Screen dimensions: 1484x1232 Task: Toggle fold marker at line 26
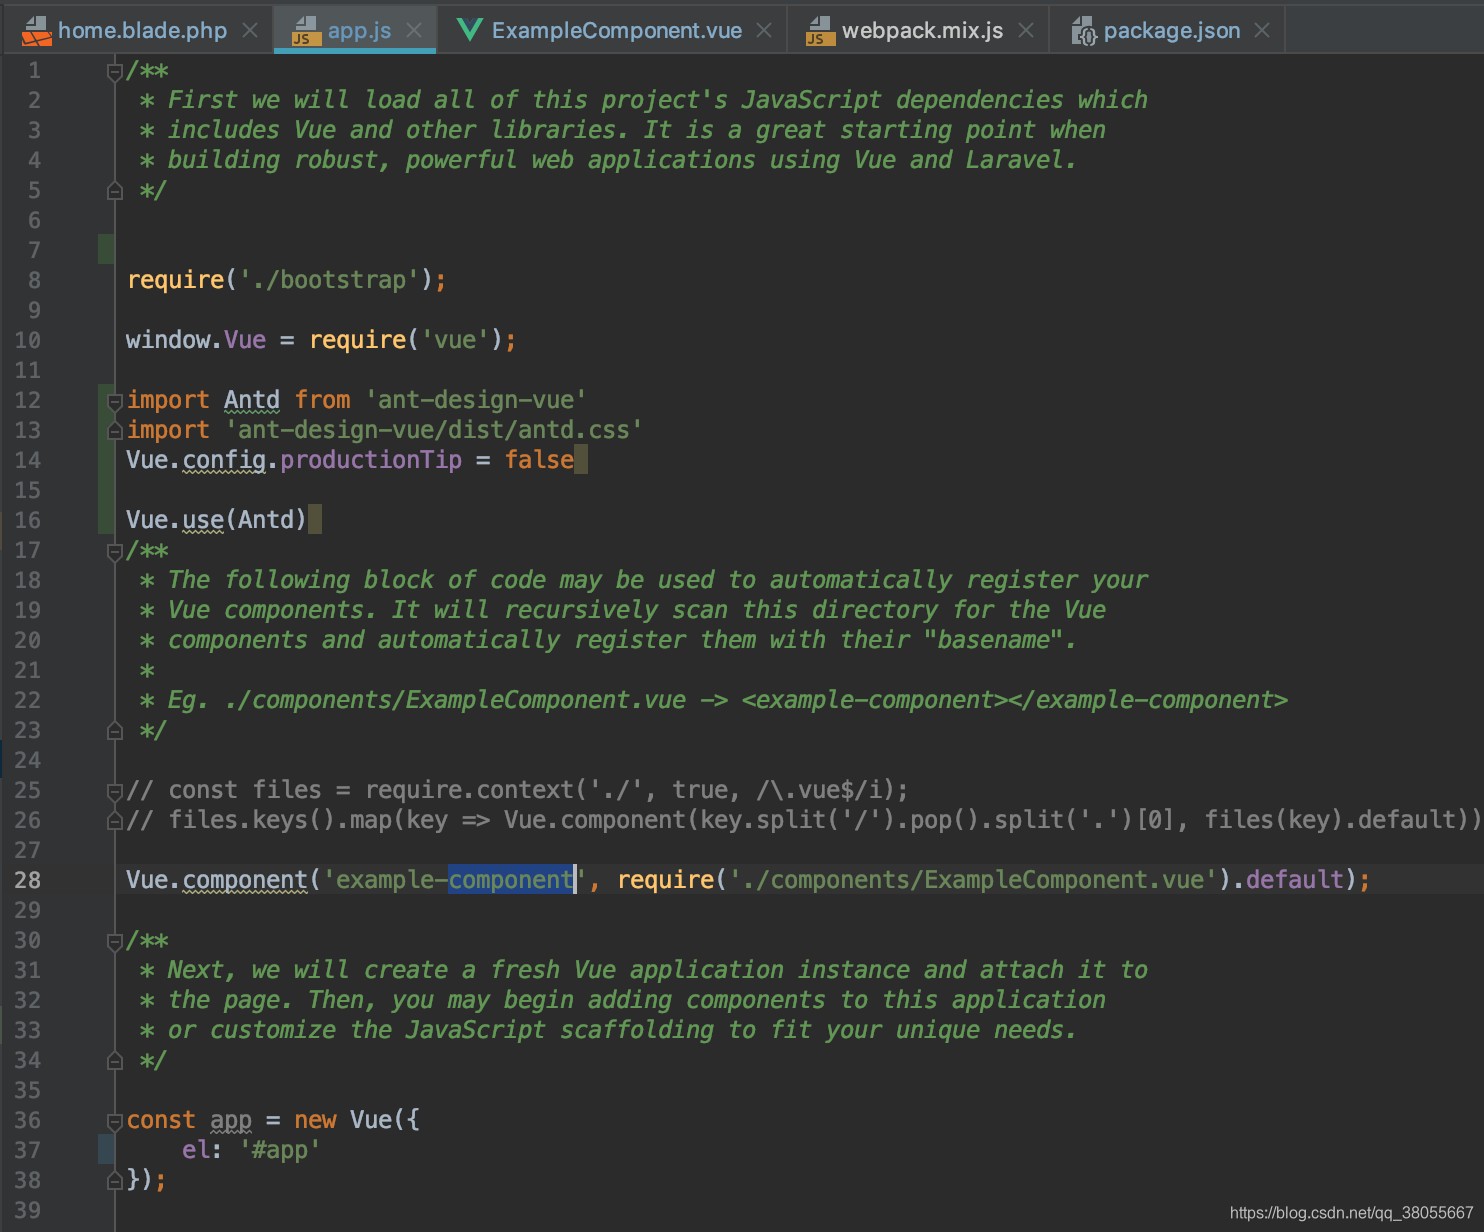114,821
